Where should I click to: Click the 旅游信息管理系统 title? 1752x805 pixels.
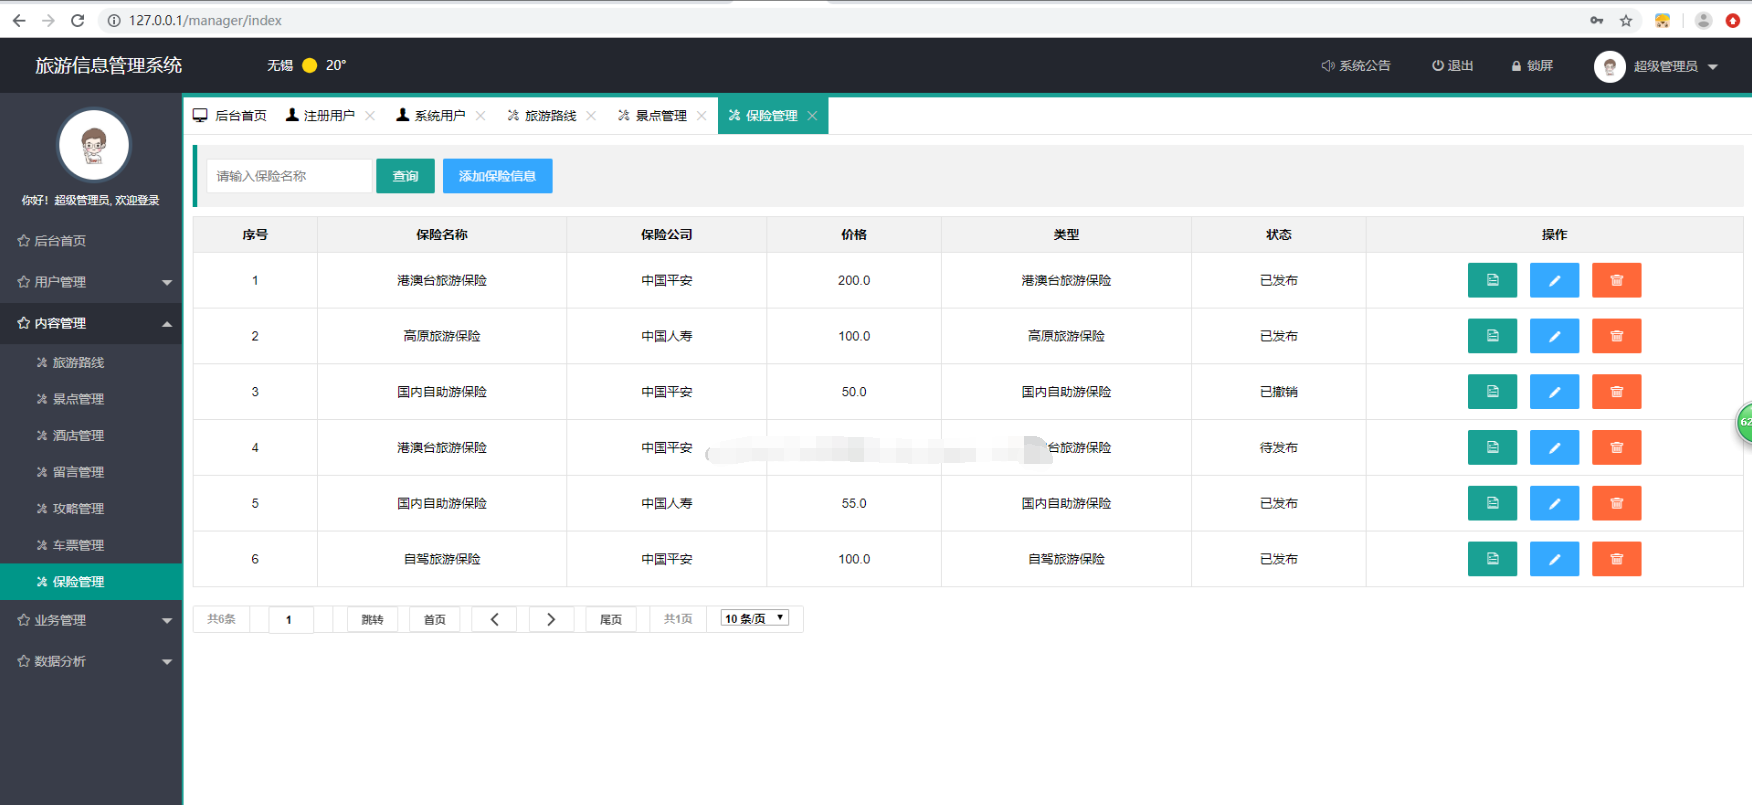click(108, 66)
